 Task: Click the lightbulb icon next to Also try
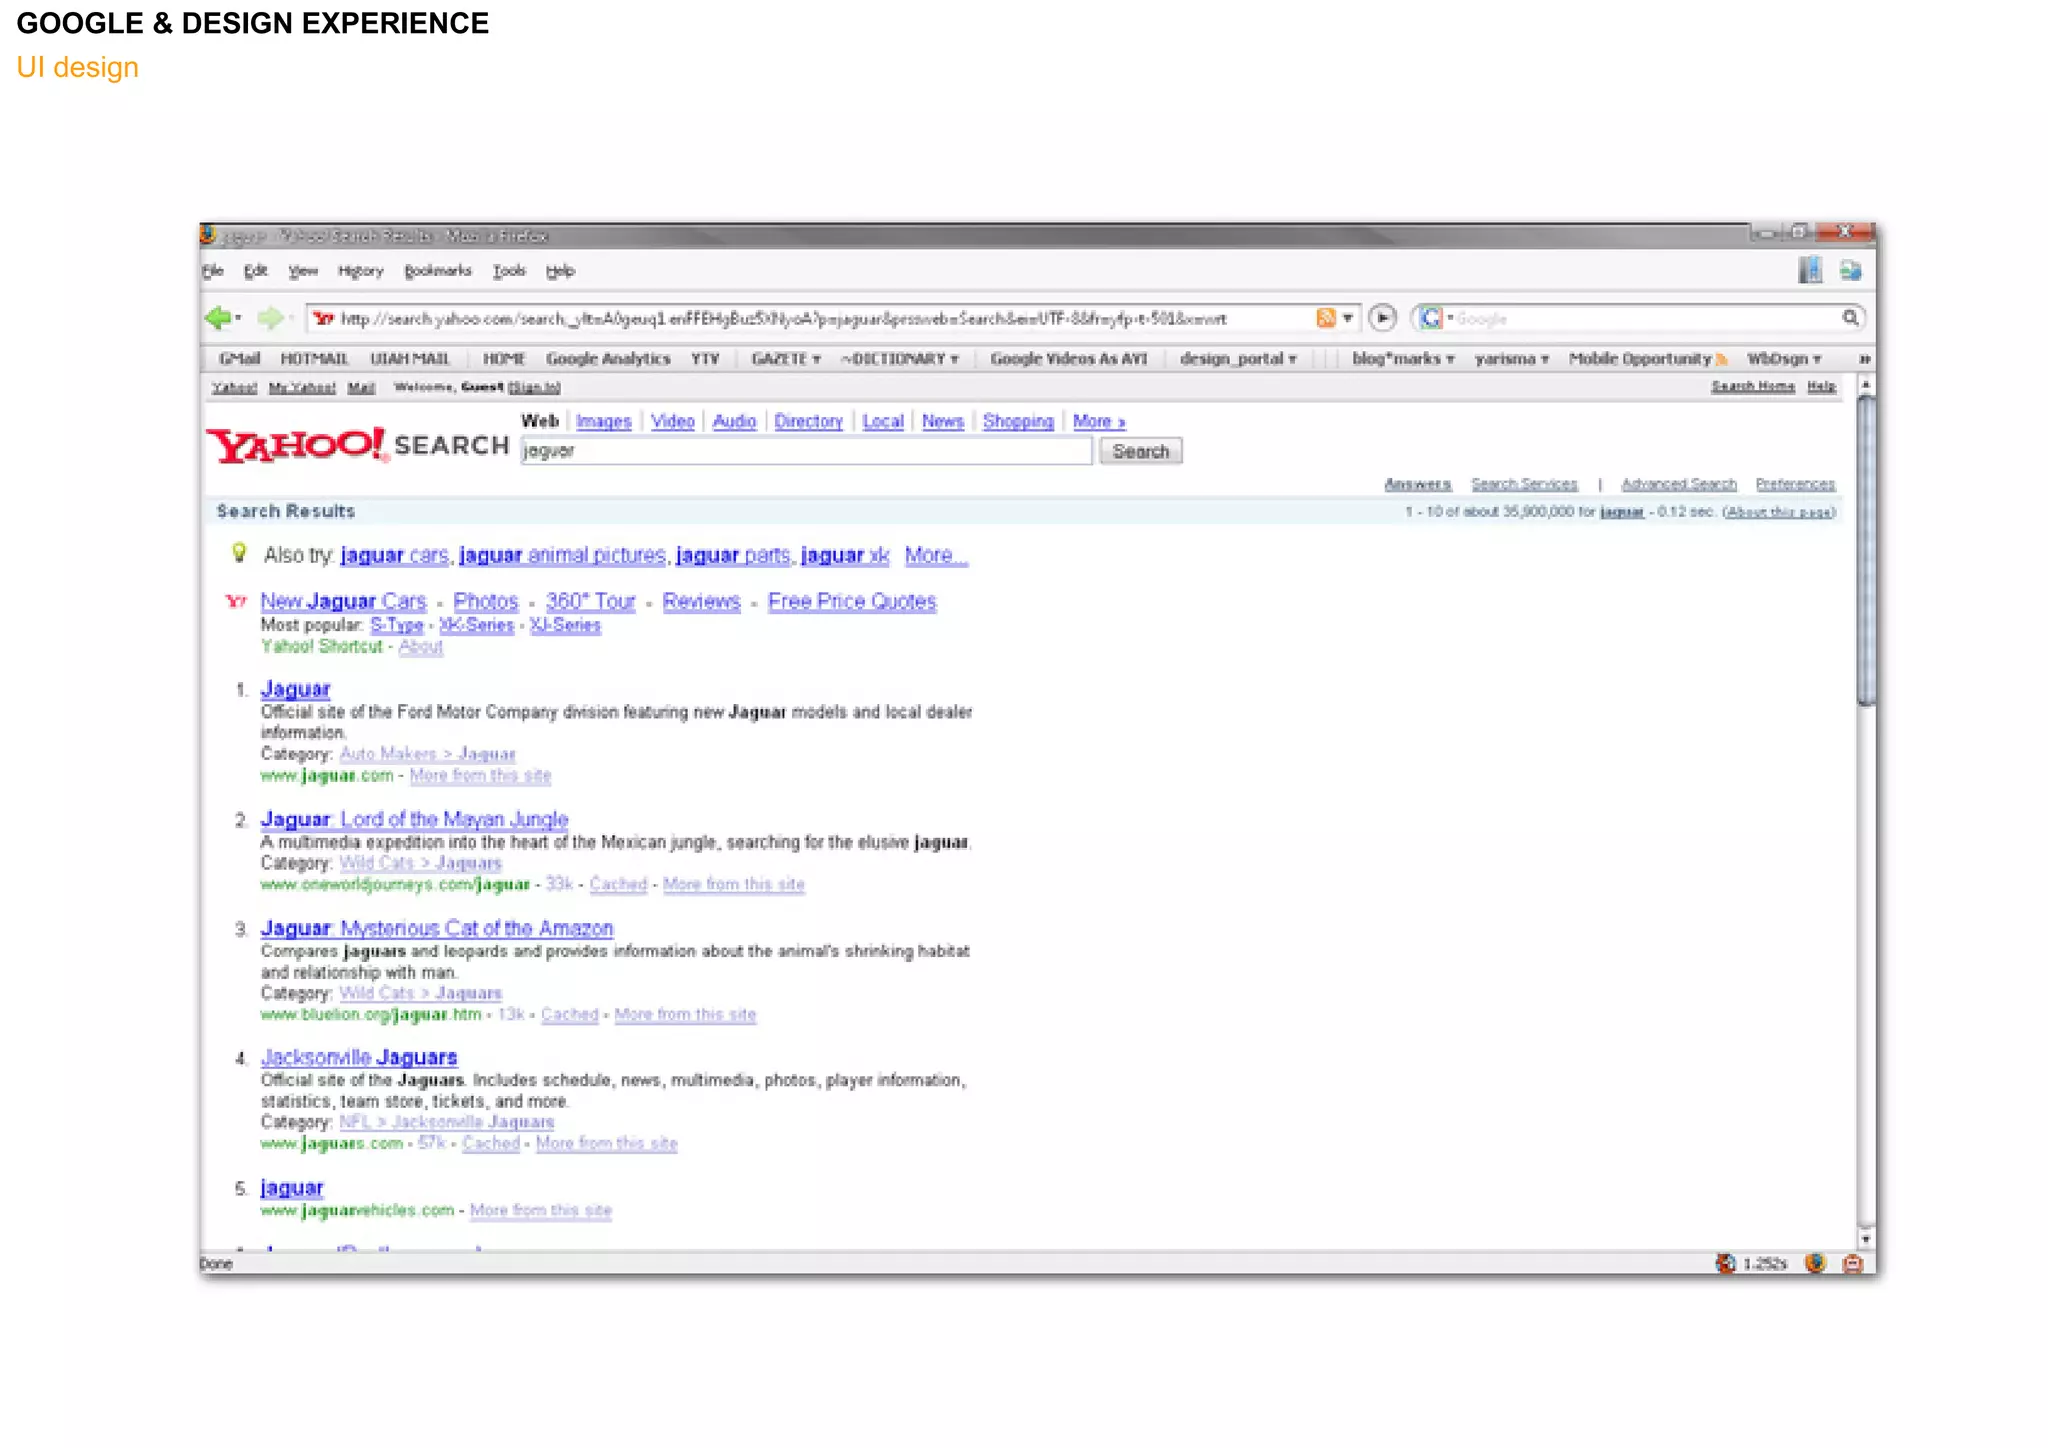click(x=239, y=552)
